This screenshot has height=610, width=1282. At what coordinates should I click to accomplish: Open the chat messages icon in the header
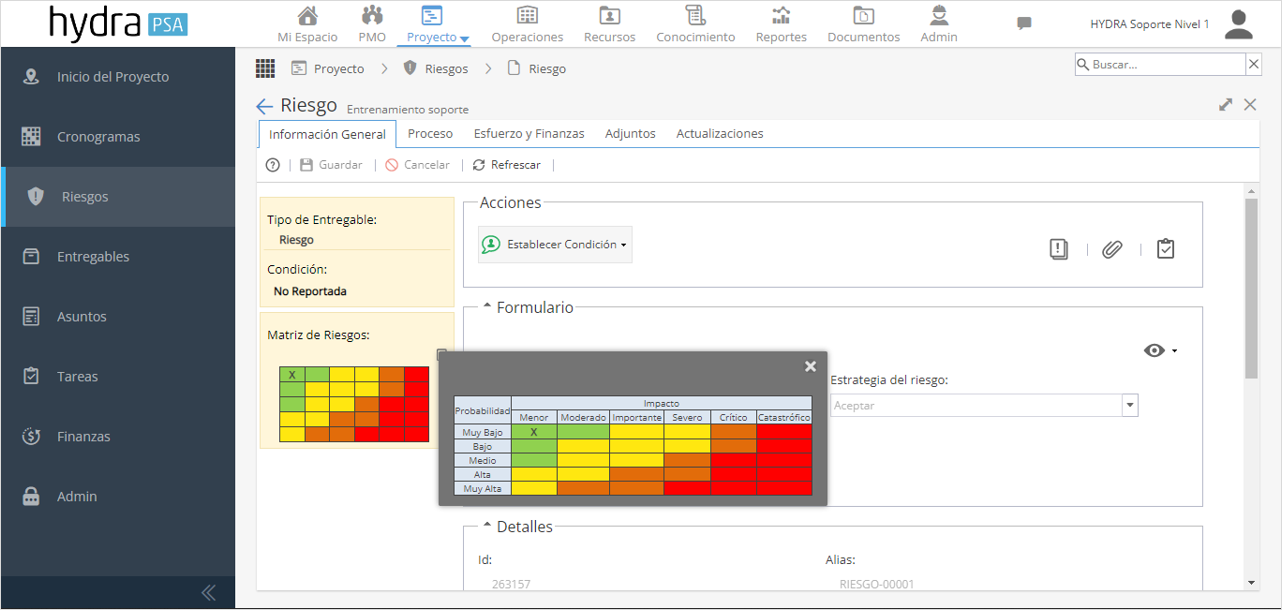coord(1024,23)
